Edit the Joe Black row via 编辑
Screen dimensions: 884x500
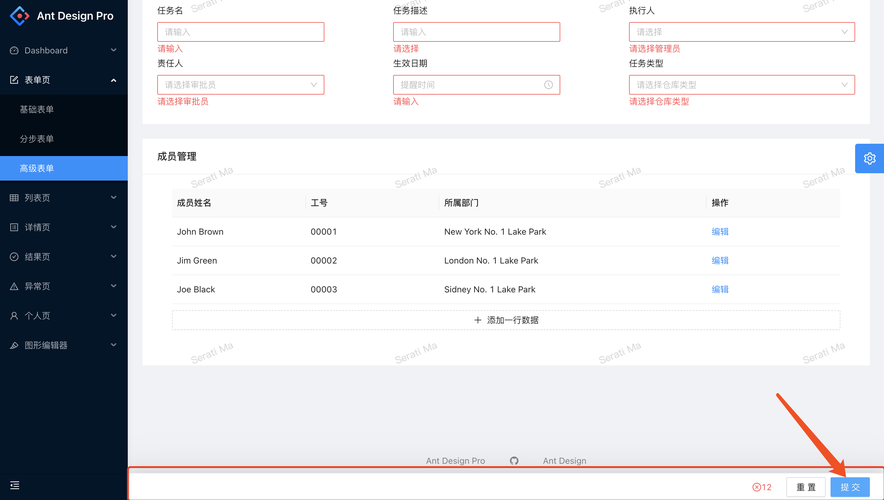(720, 289)
